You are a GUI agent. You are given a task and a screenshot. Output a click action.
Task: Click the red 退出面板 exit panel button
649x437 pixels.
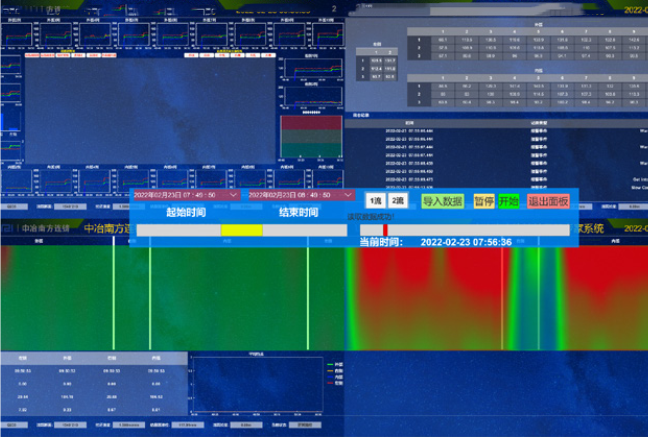pos(548,201)
